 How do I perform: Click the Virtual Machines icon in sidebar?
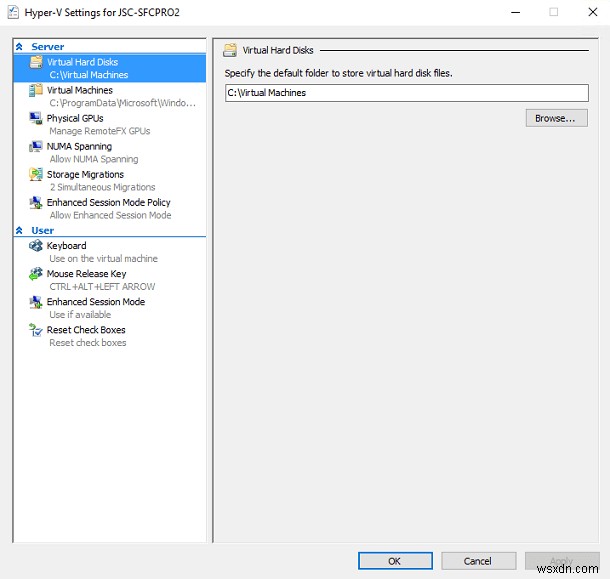point(36,90)
